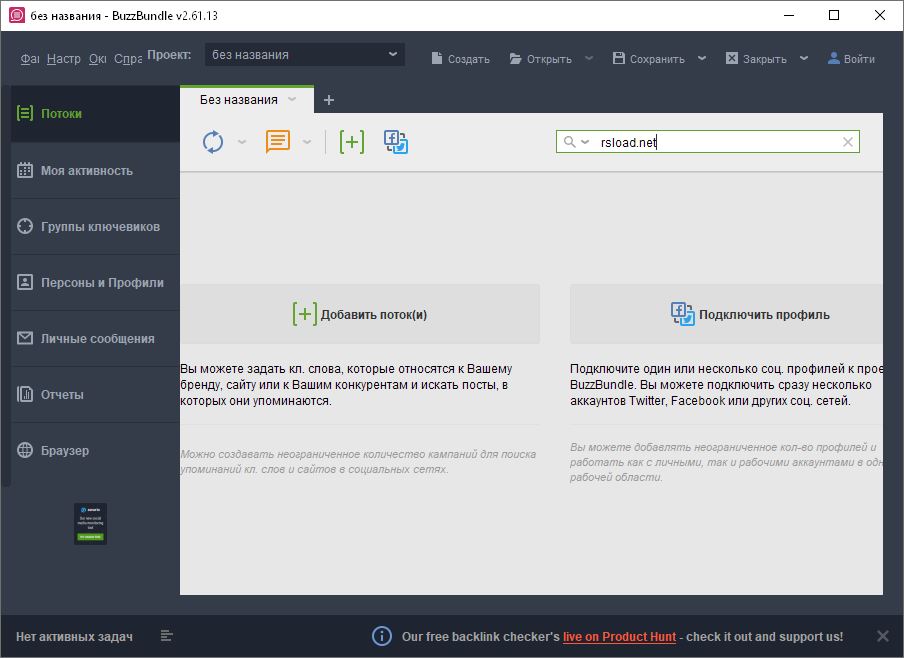The image size is (904, 658).
Task: Open Личные сообщения section
Action: tap(95, 338)
